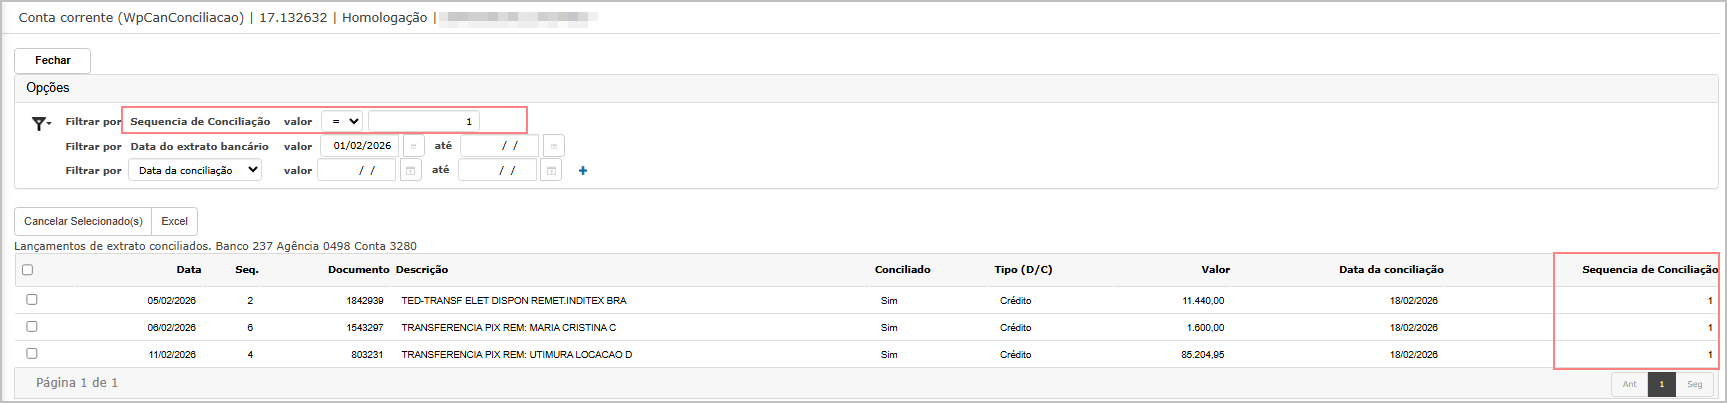Expand the Data da conciliação filter dropdown
Image resolution: width=1727 pixels, height=403 pixels.
click(x=195, y=171)
